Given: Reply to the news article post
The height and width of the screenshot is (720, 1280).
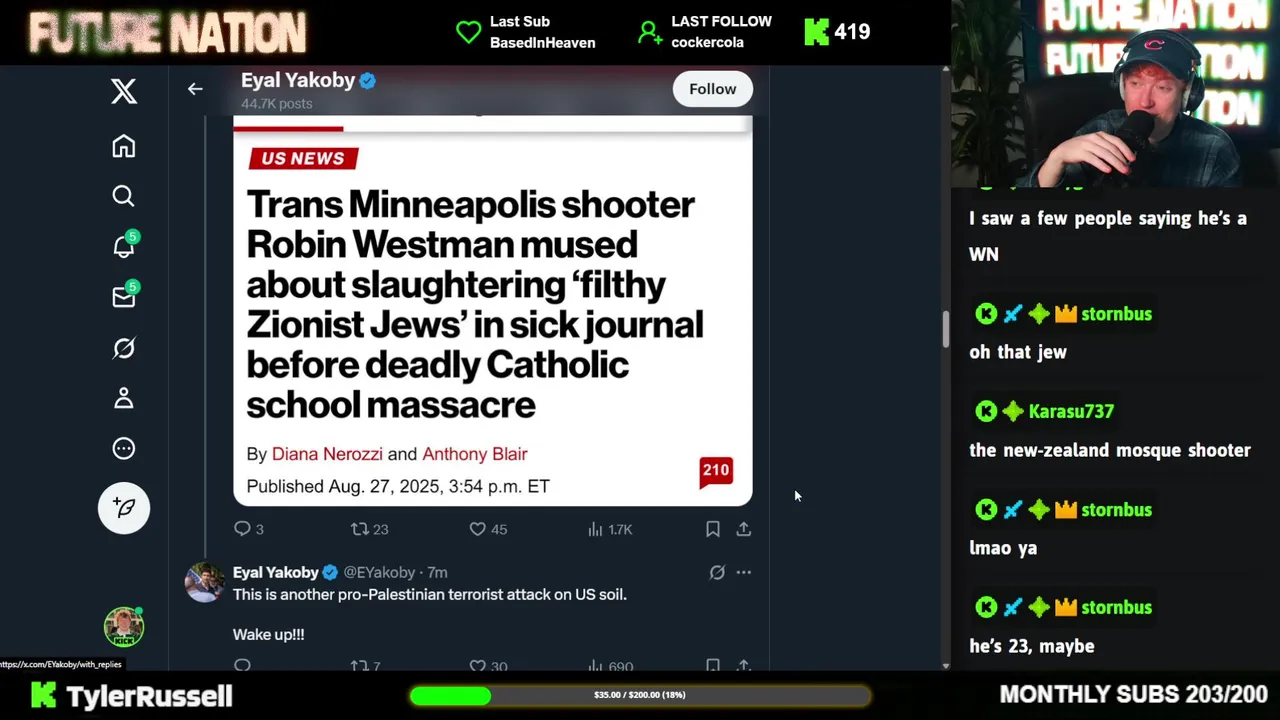Looking at the screenshot, I should (242, 529).
